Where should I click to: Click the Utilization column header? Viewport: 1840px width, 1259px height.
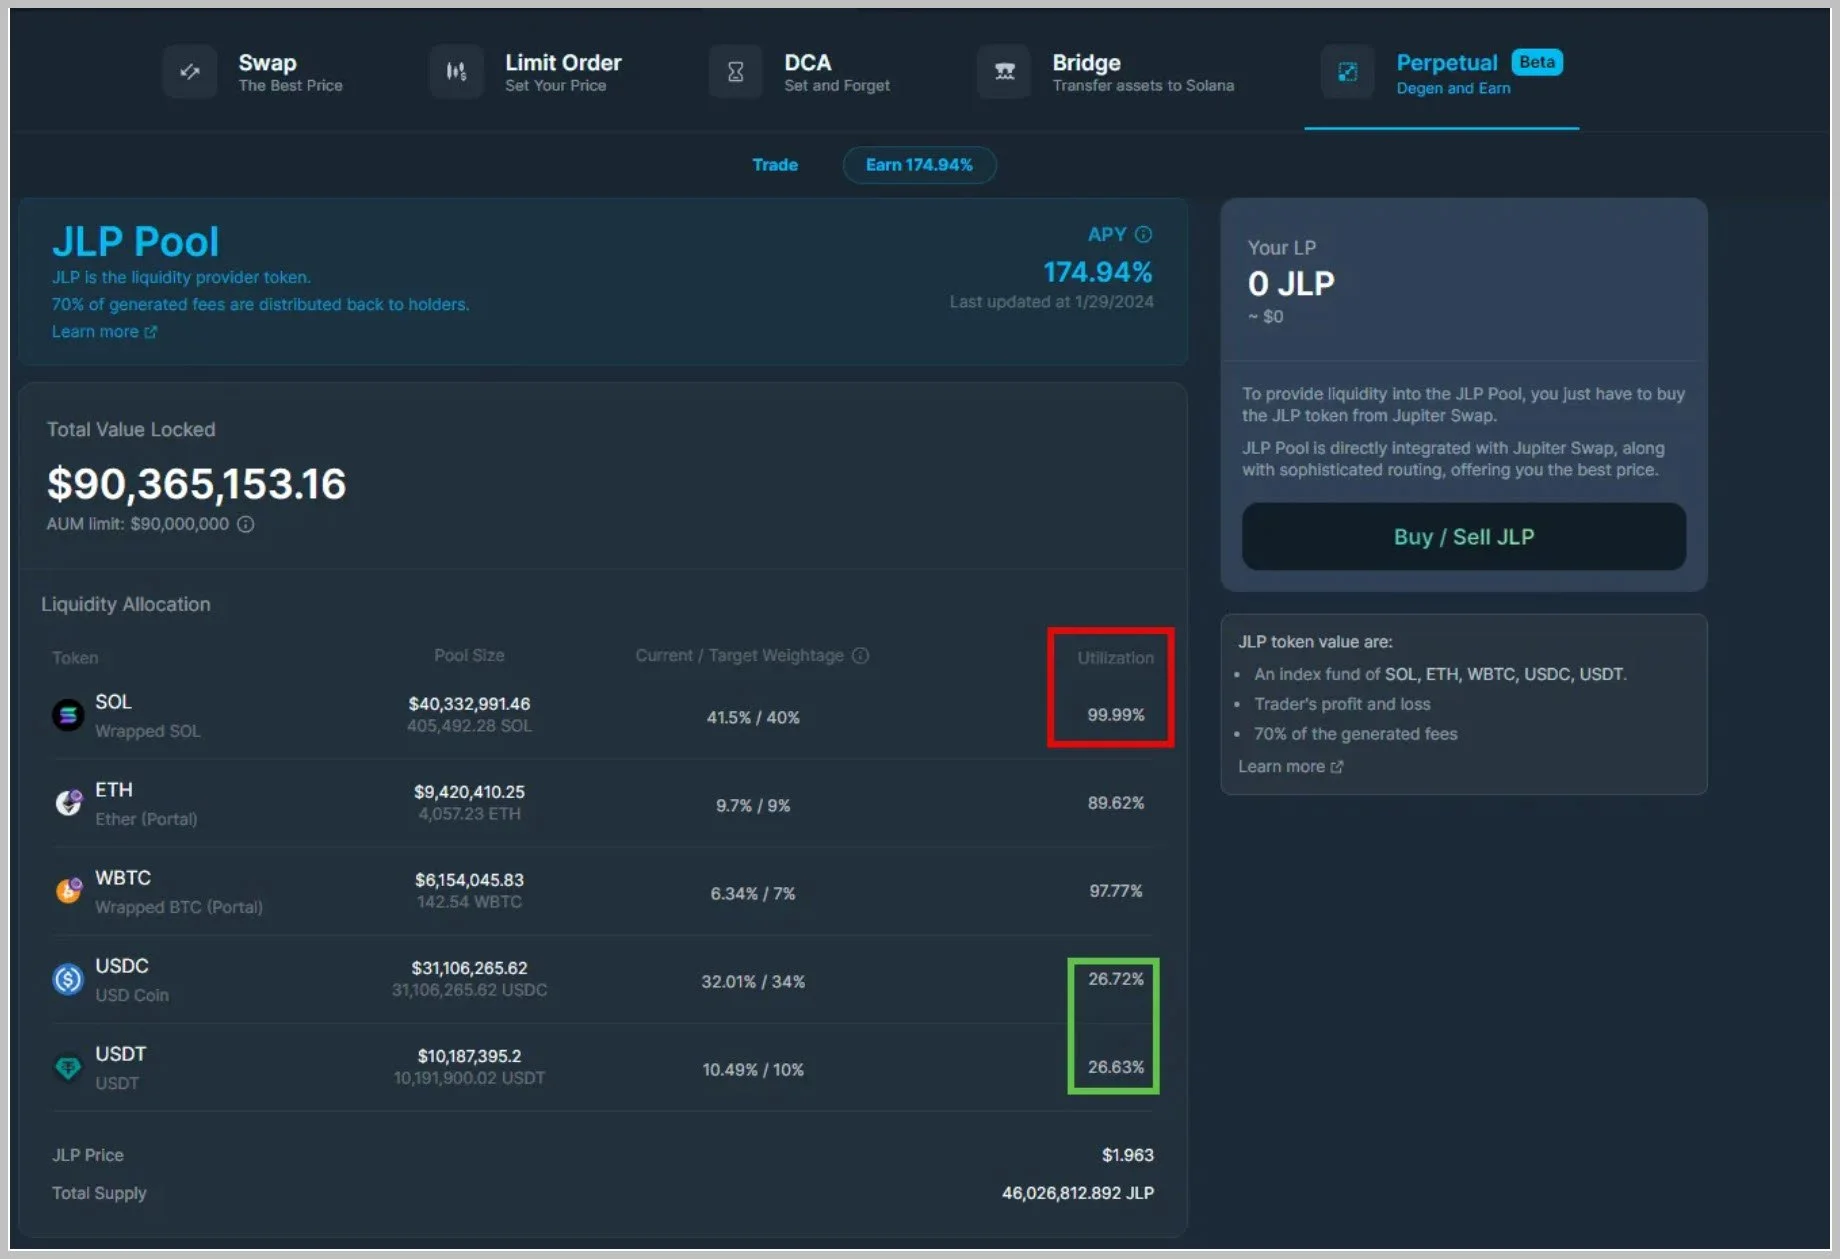pos(1115,658)
